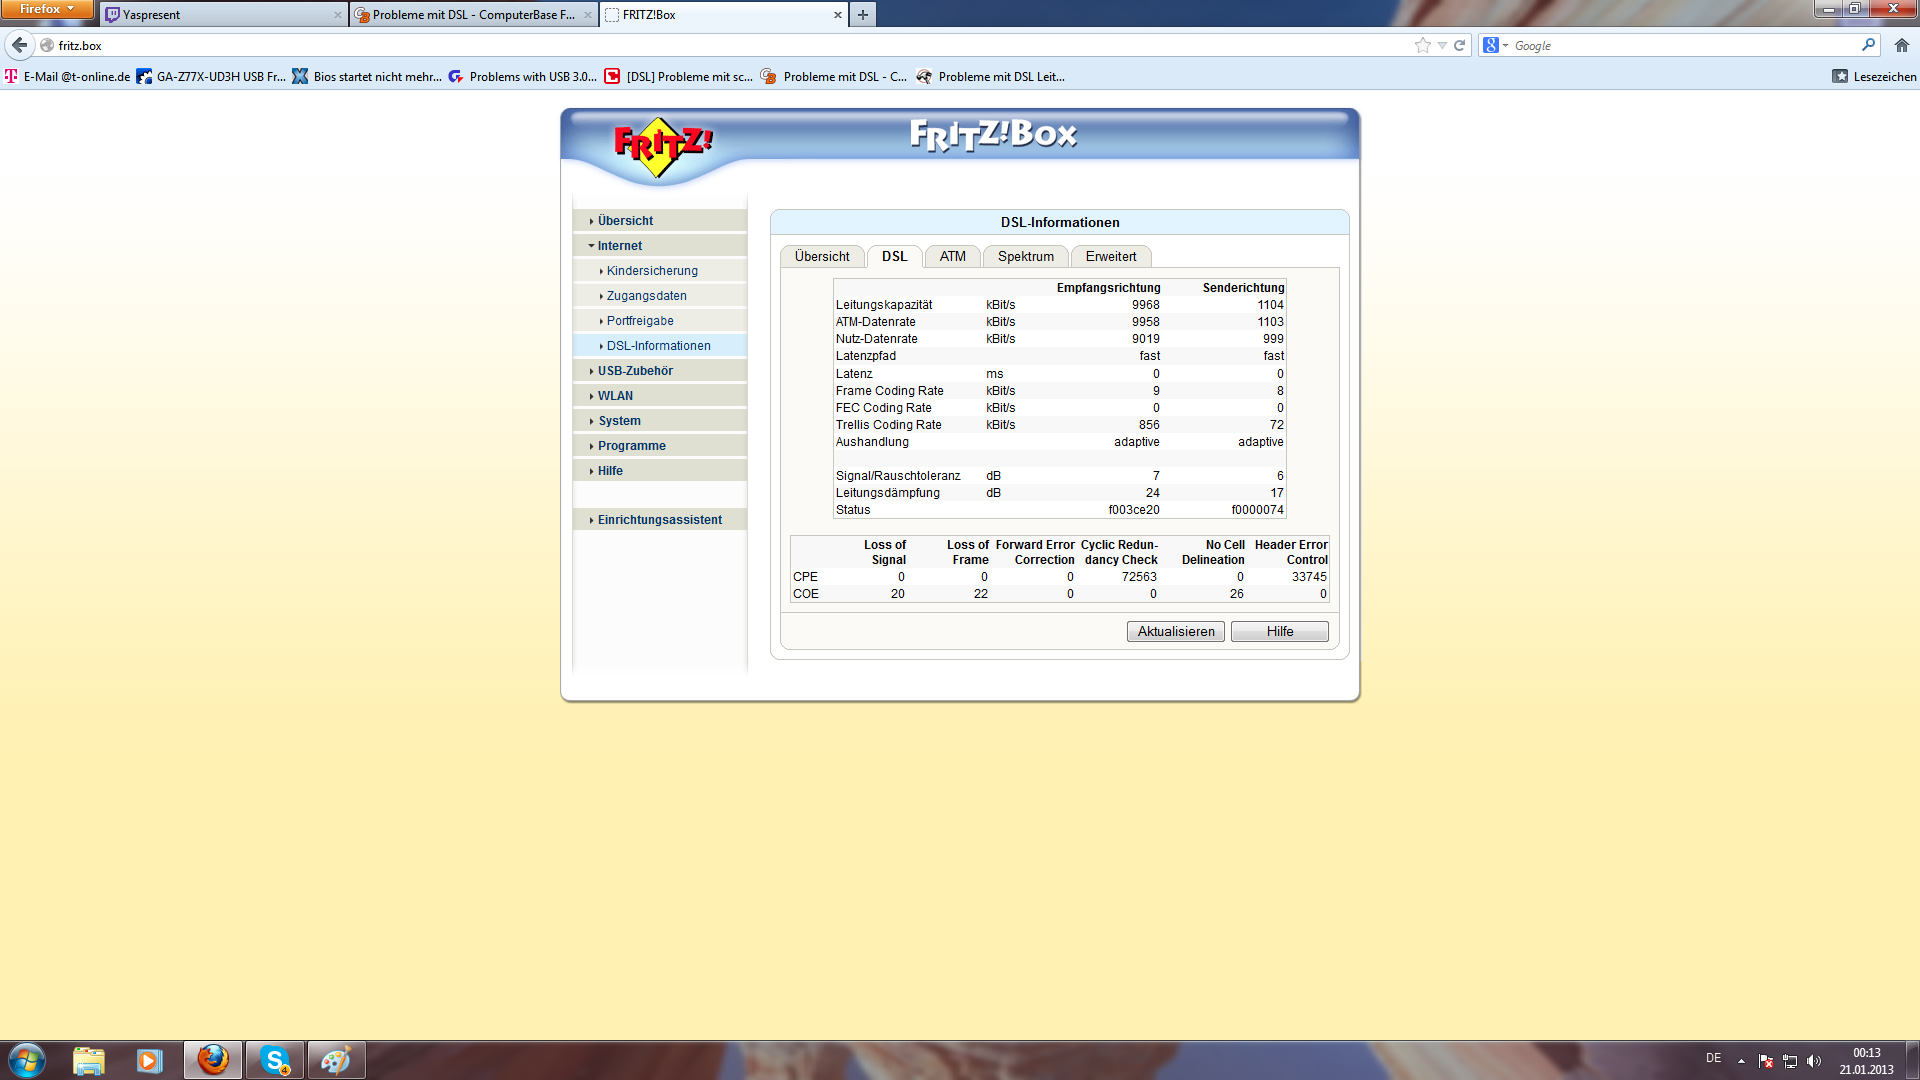Click the Aktualisieren button
Screen dimensions: 1920x1080
pos(1175,632)
